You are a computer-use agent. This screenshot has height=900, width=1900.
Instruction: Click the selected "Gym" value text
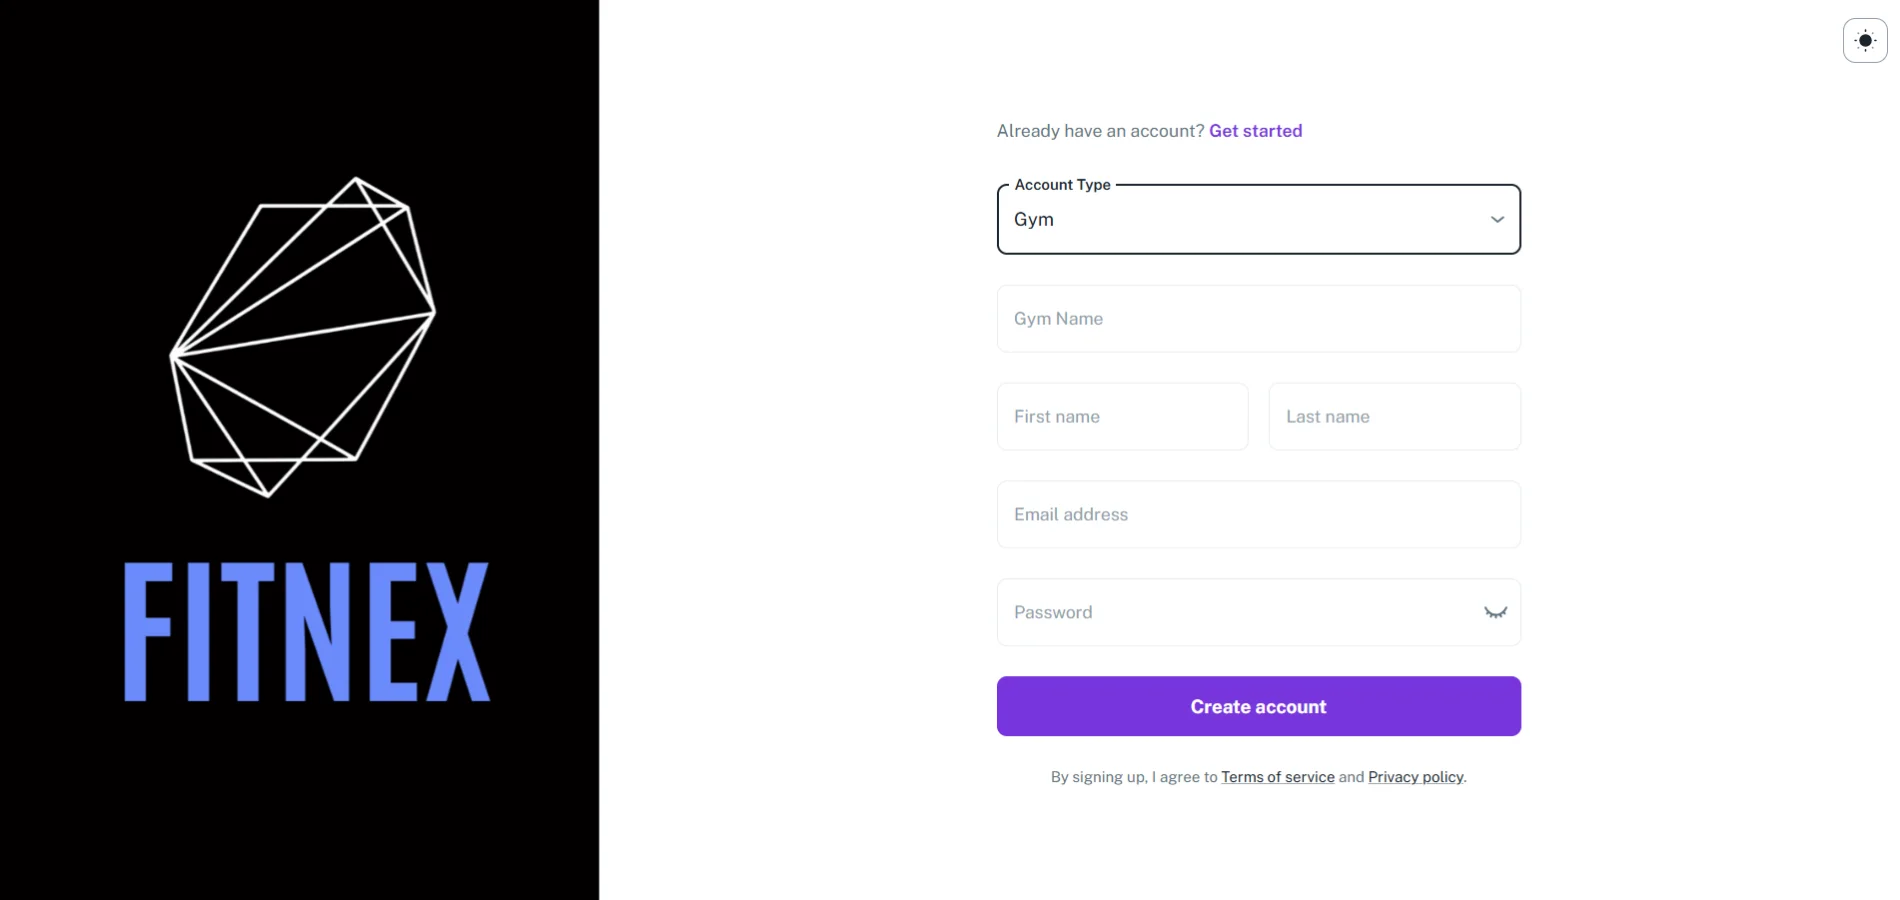(x=1034, y=220)
